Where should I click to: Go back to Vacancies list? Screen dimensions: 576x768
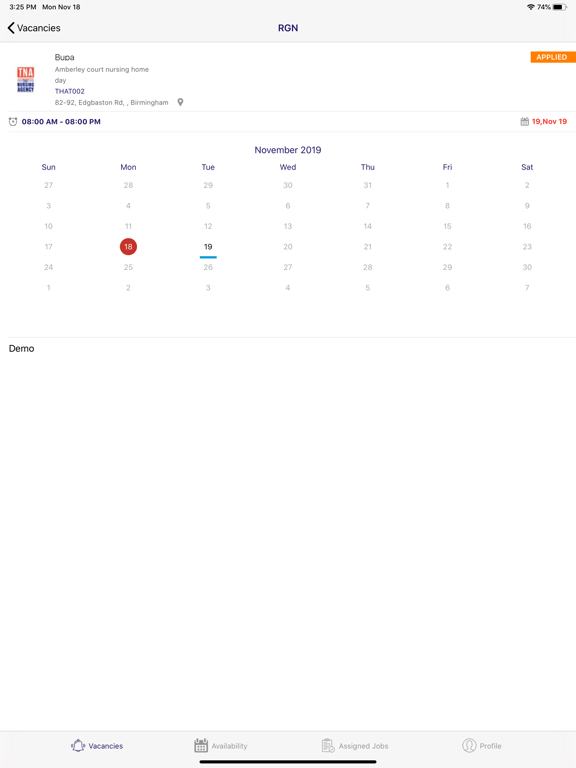(34, 28)
